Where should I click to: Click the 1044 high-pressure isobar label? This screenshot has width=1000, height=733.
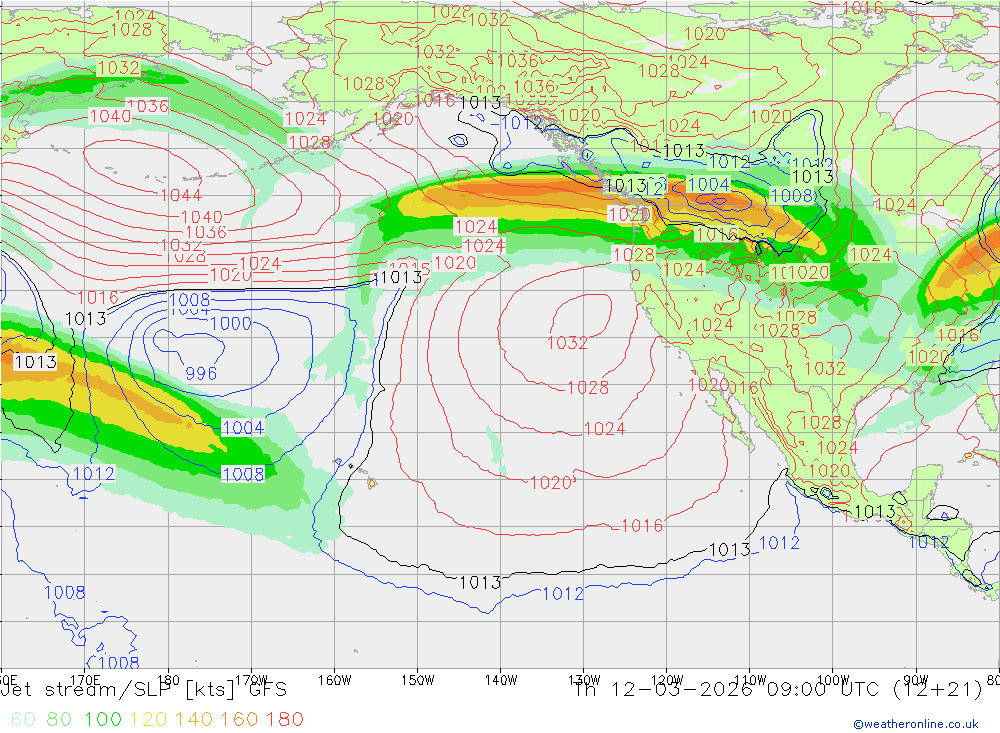pos(181,195)
